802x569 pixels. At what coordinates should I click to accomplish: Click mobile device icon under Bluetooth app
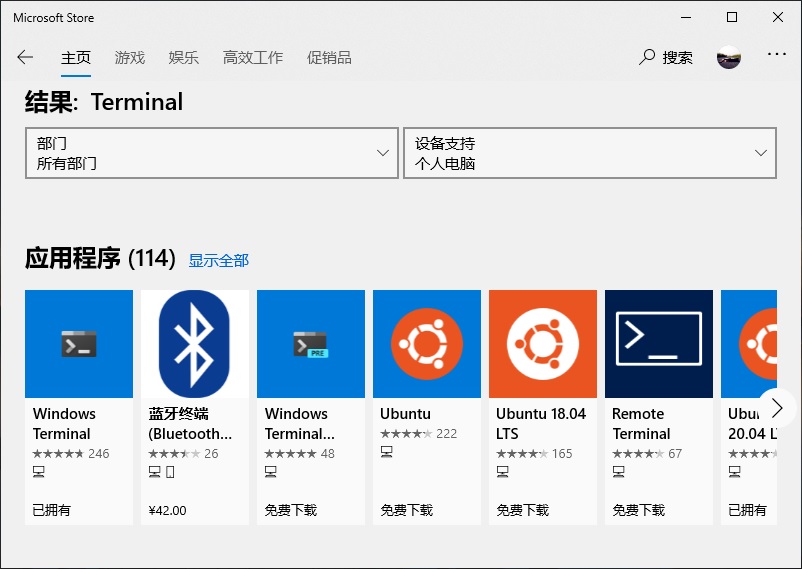tap(170, 471)
